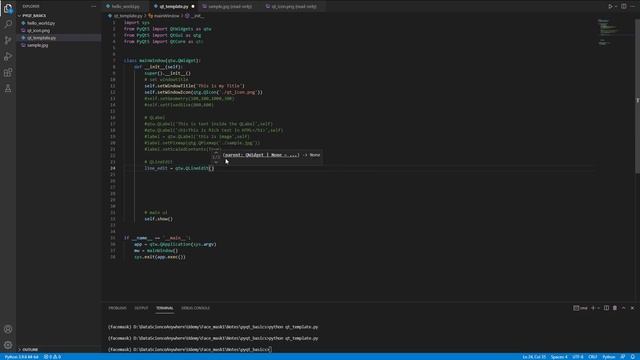Show next signature in parameter hint
The image size is (640, 360).
pyautogui.click(x=216, y=162)
